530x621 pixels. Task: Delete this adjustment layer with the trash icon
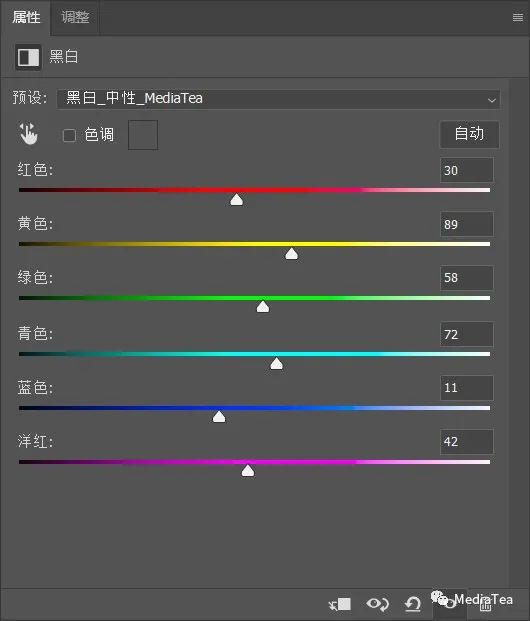click(x=486, y=605)
